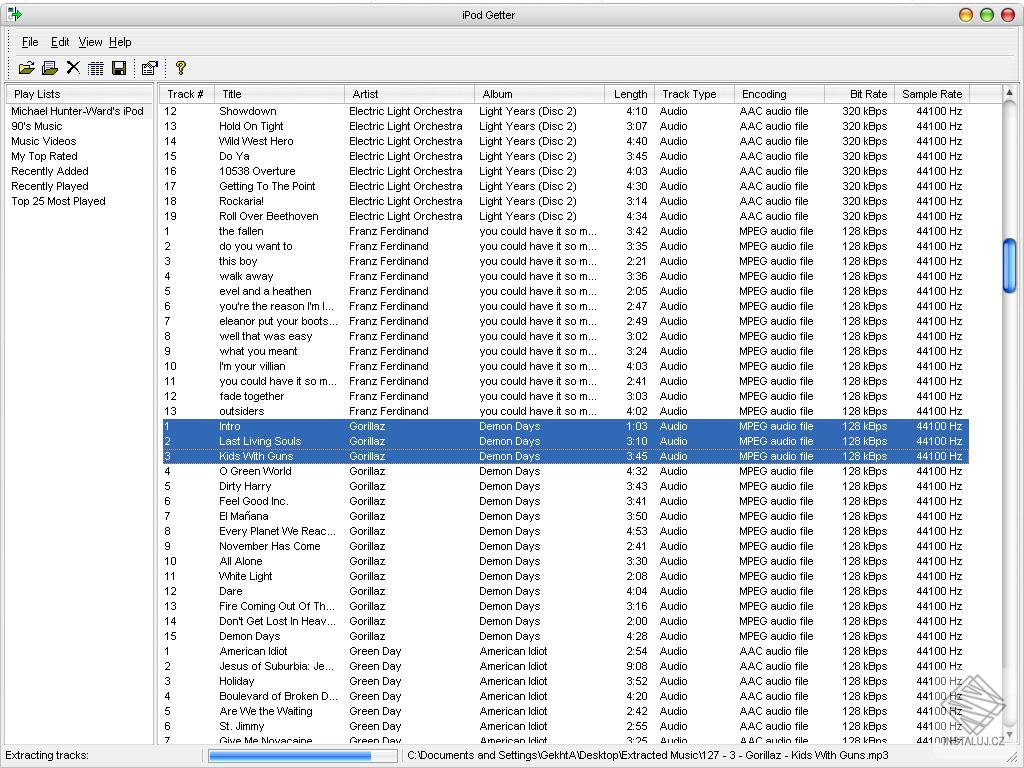This screenshot has height=768, width=1024.
Task: Sort tracks by the Length column header
Action: [630, 93]
